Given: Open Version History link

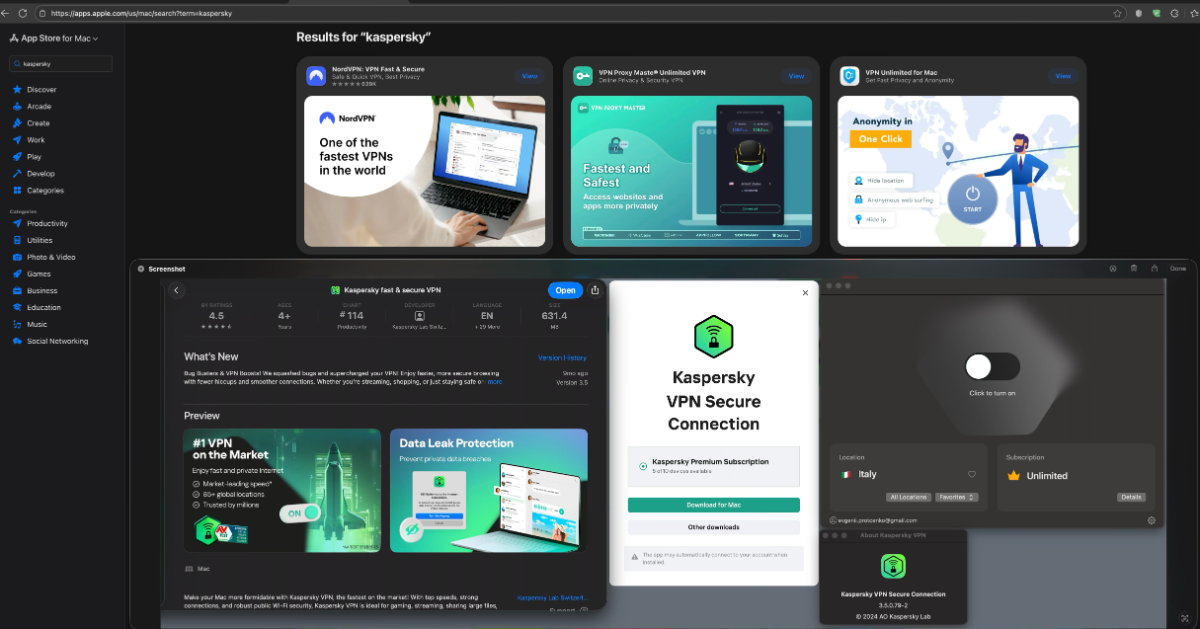Looking at the screenshot, I should pyautogui.click(x=562, y=357).
